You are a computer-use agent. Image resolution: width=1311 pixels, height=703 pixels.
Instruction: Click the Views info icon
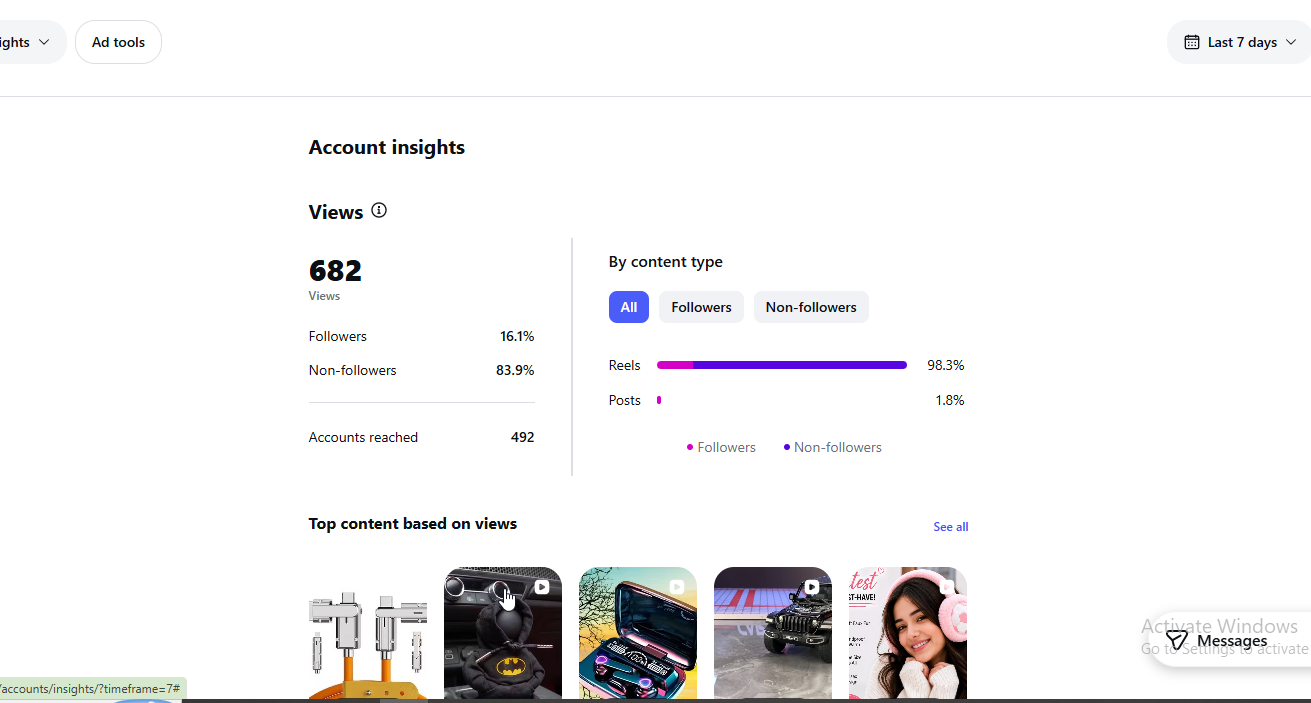(x=379, y=210)
